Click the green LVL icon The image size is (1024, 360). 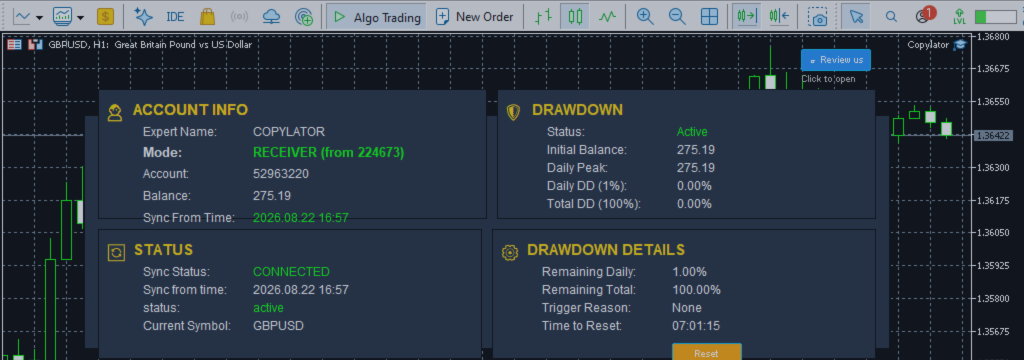coord(959,16)
